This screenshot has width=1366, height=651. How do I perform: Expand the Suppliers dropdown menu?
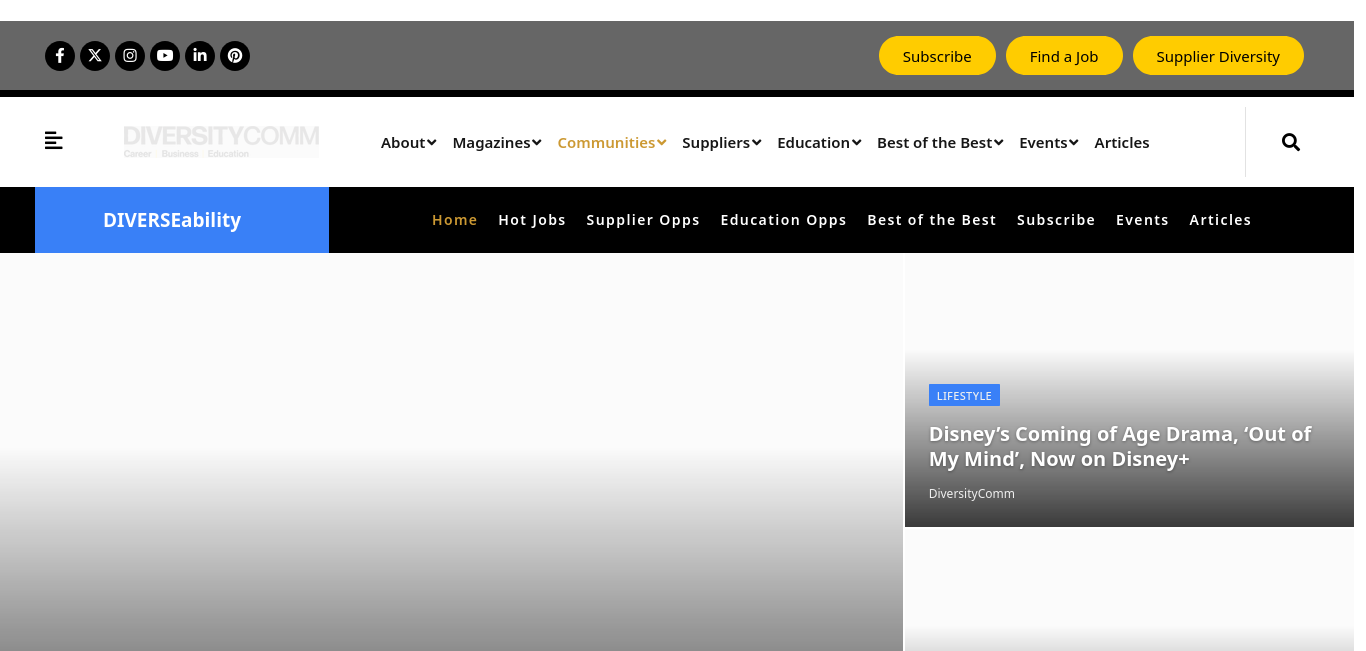pos(722,142)
